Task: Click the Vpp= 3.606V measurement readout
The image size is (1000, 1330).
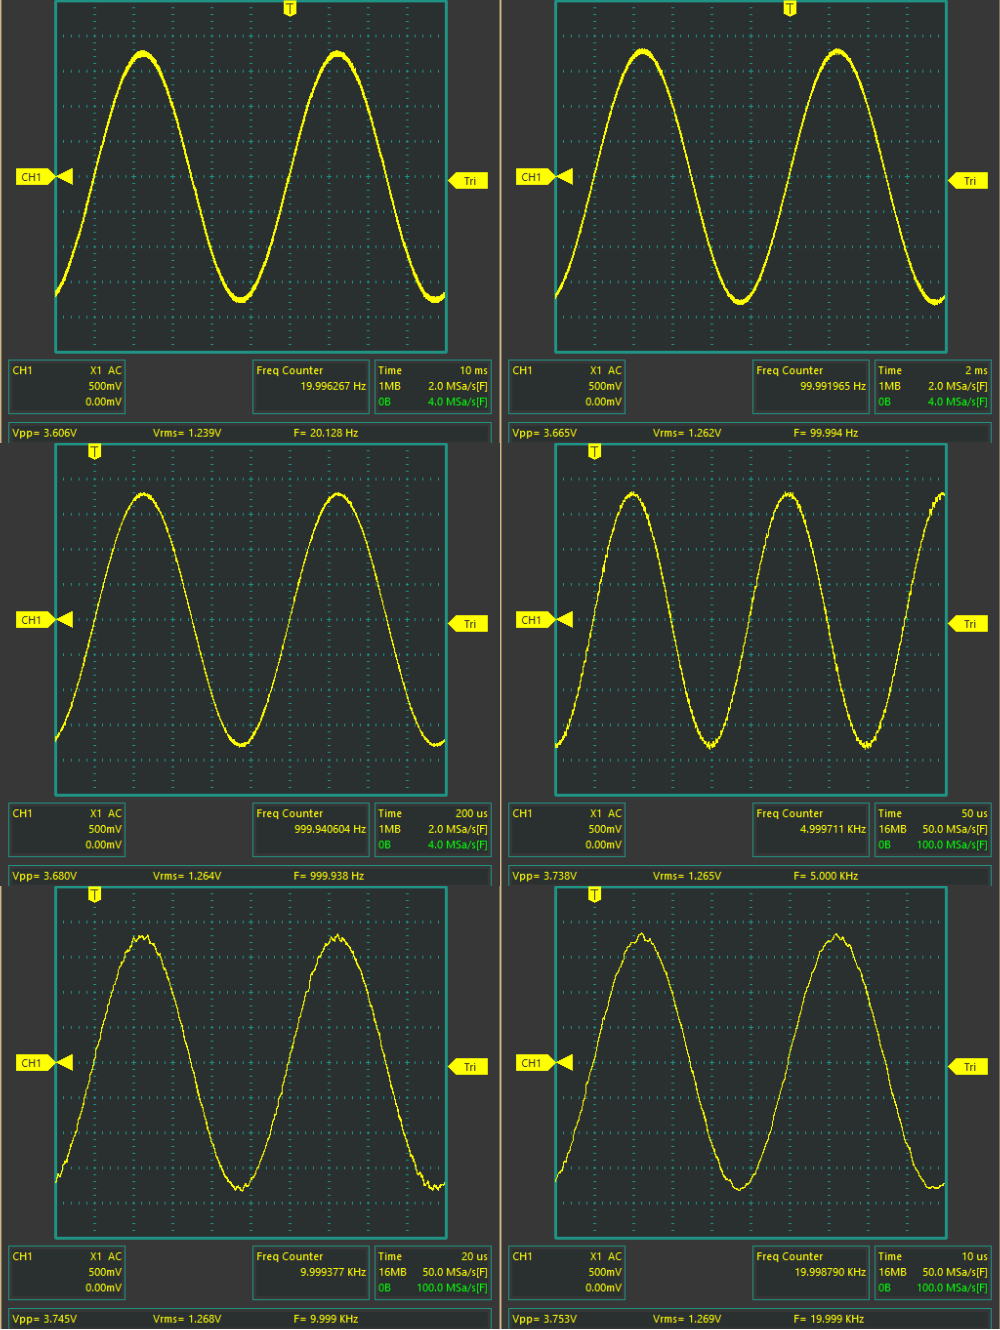Action: click(x=45, y=433)
